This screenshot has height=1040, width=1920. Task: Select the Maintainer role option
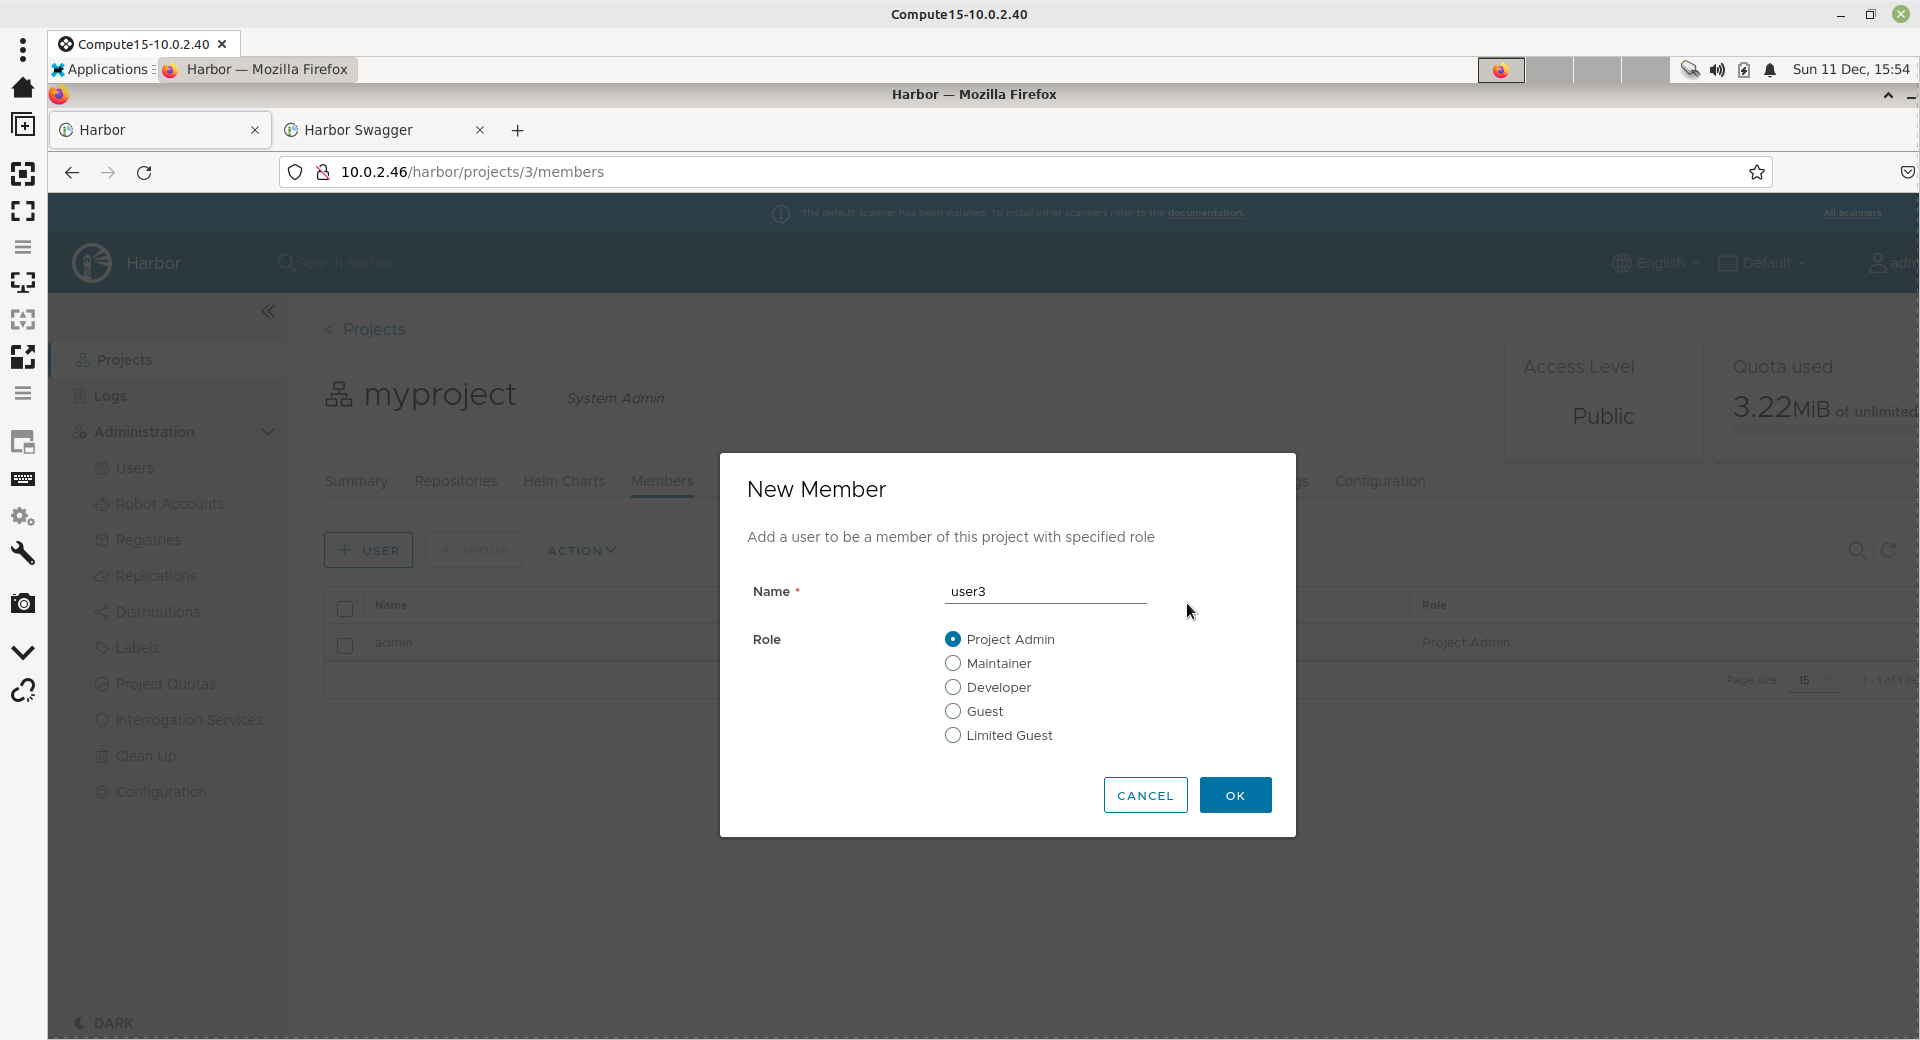[953, 663]
